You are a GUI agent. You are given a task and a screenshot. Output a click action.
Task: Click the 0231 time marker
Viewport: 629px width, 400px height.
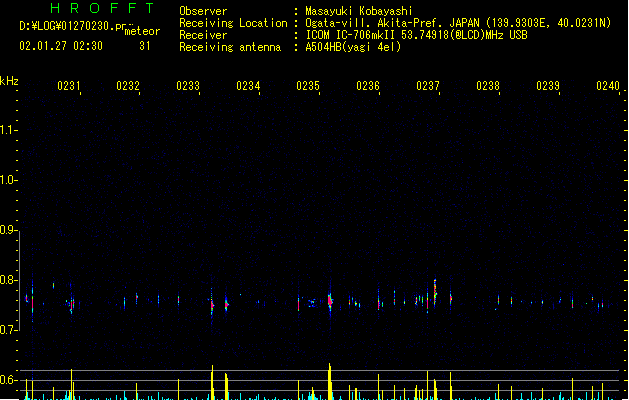pos(69,86)
